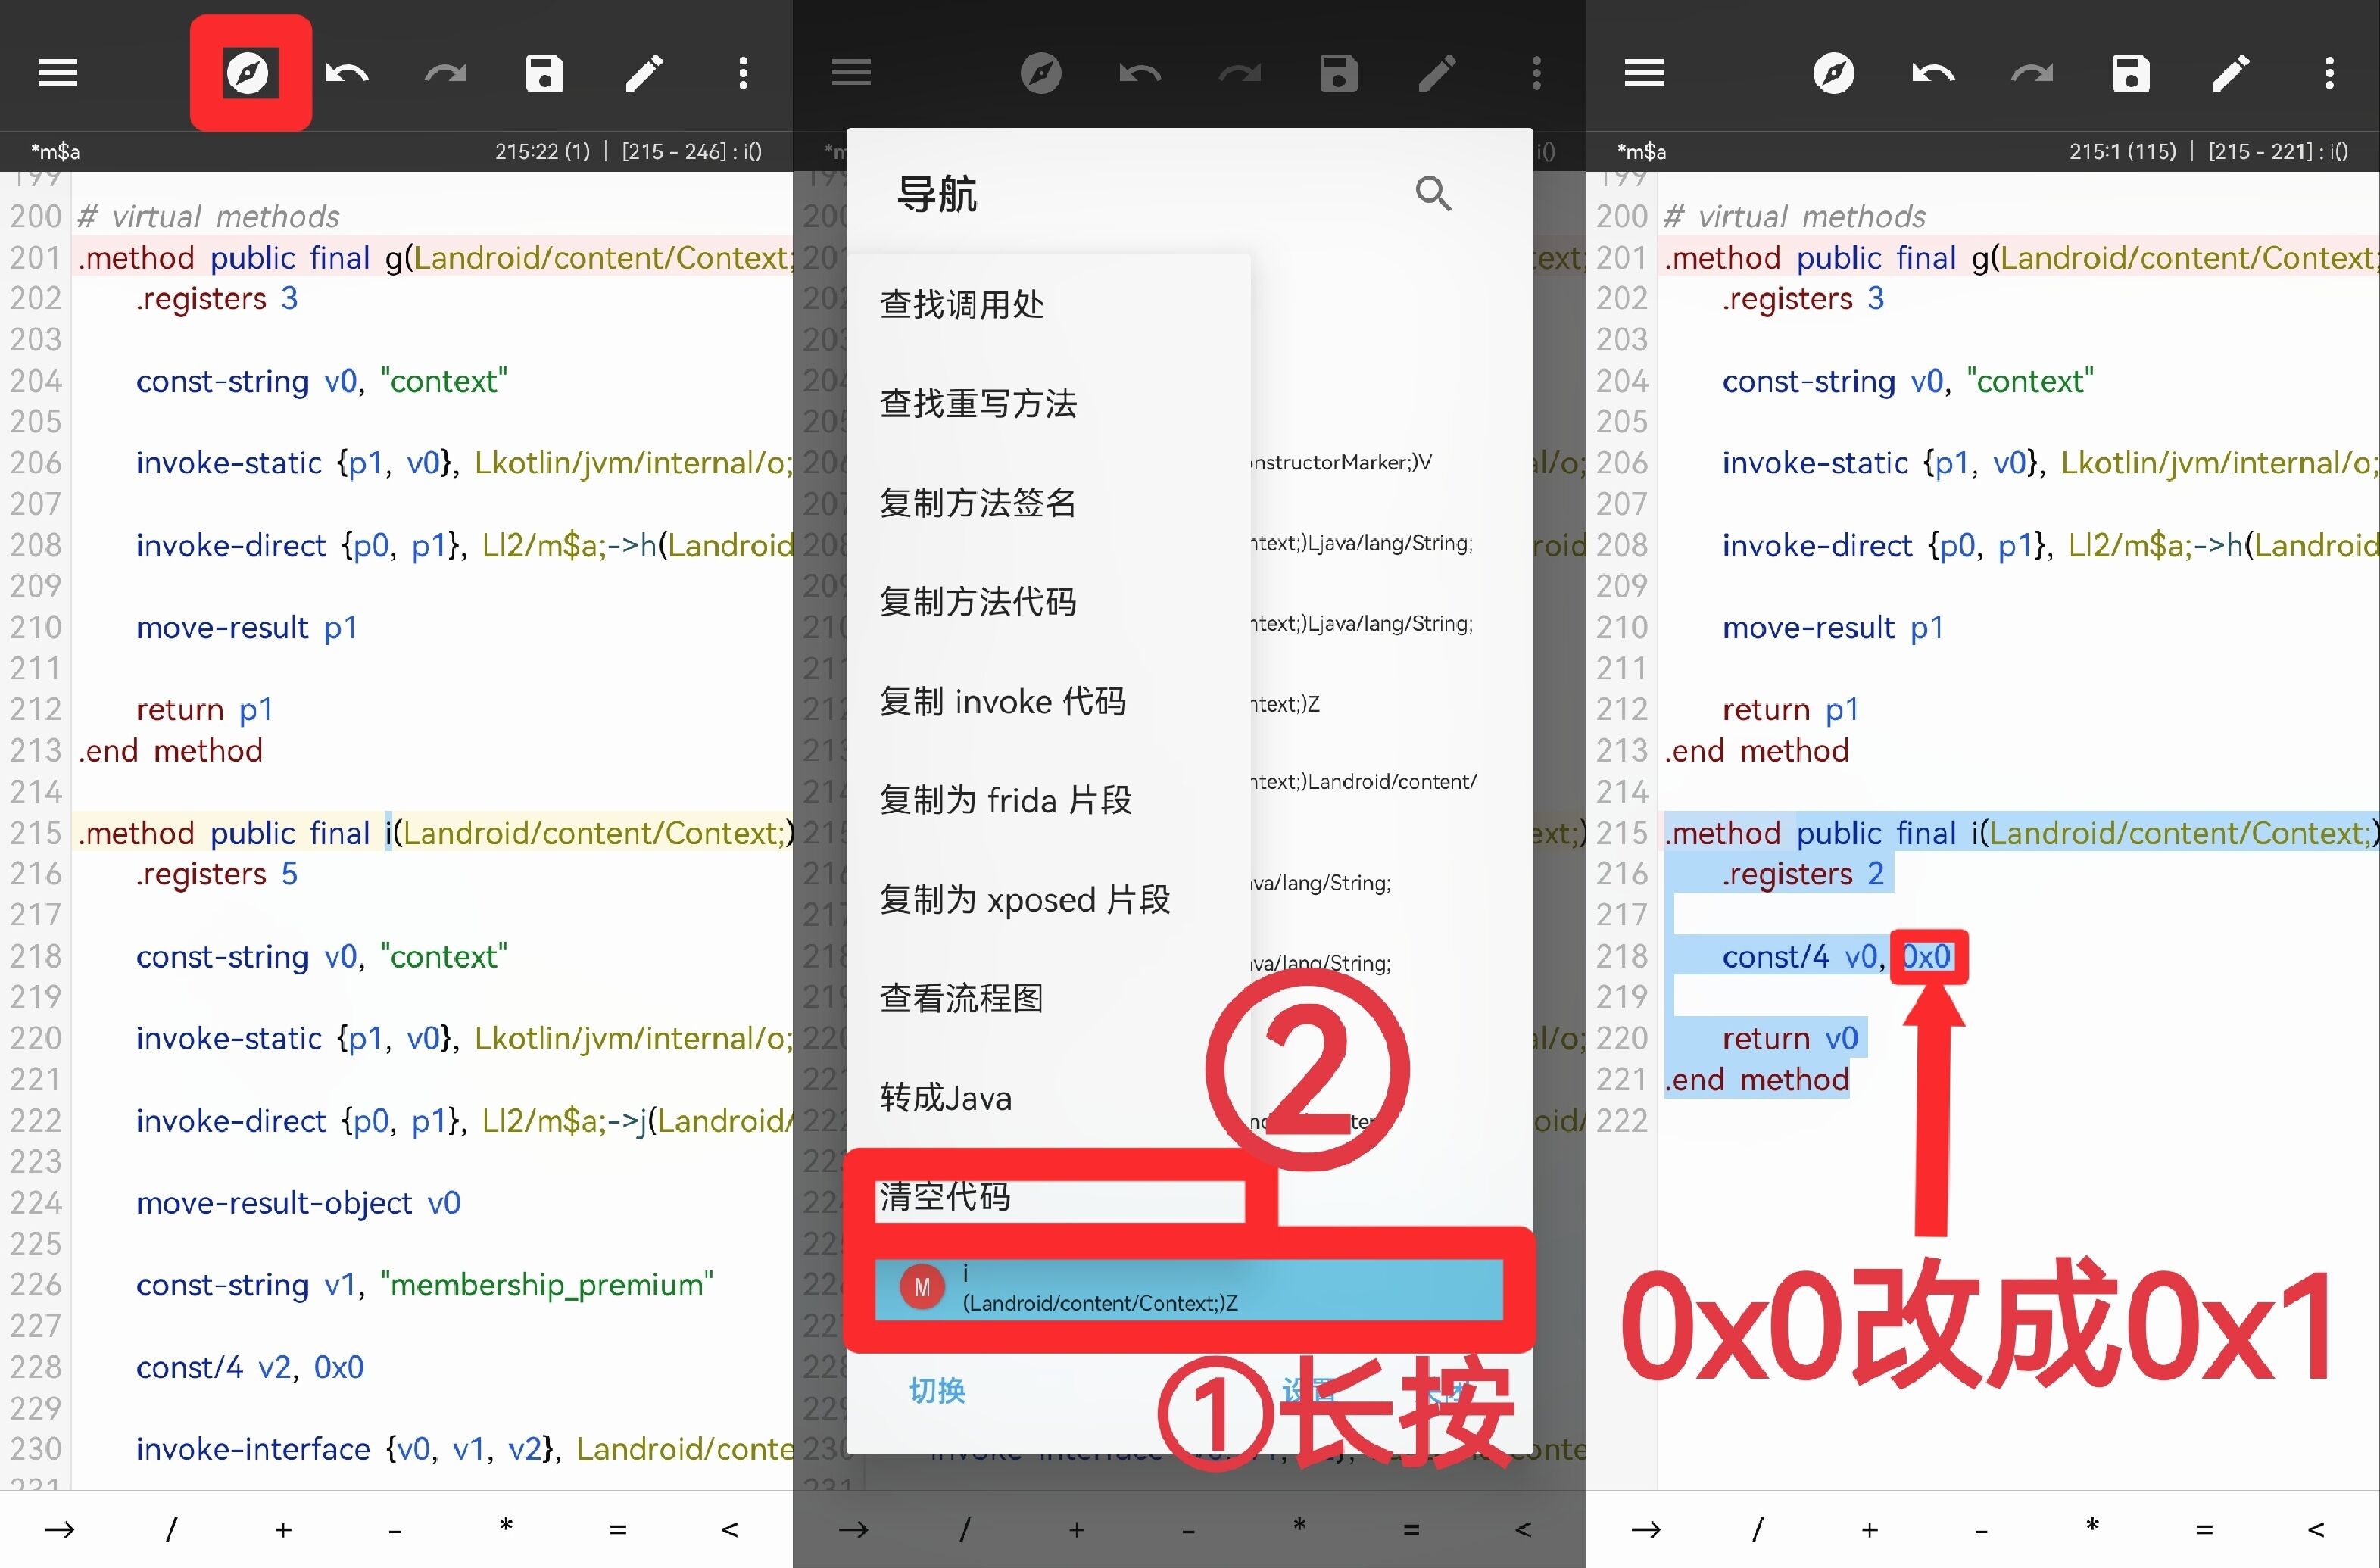Tap the dimmed overflow icon behind the 导航 dialog
Image resolution: width=2380 pixels, height=1568 pixels.
point(1537,73)
